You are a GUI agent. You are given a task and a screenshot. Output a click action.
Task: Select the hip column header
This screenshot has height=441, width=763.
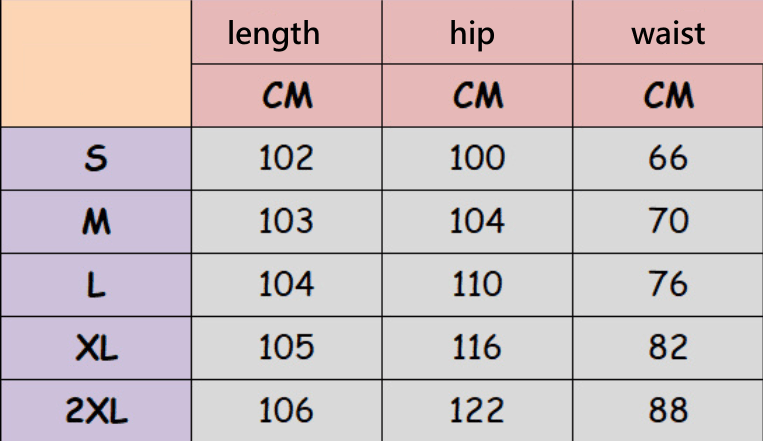pos(472,33)
